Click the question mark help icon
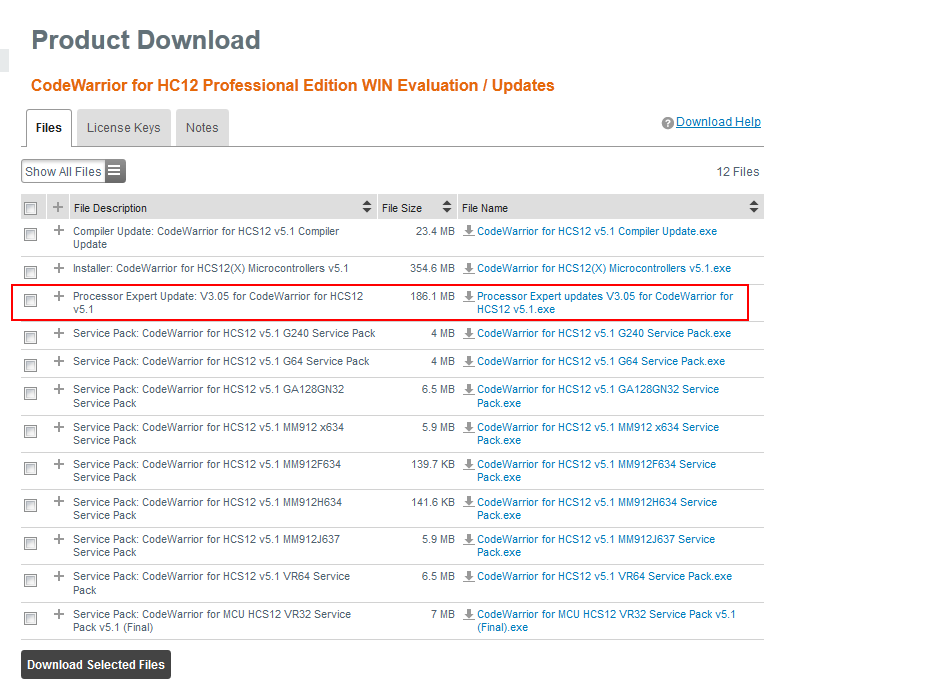The image size is (934, 685). click(667, 123)
